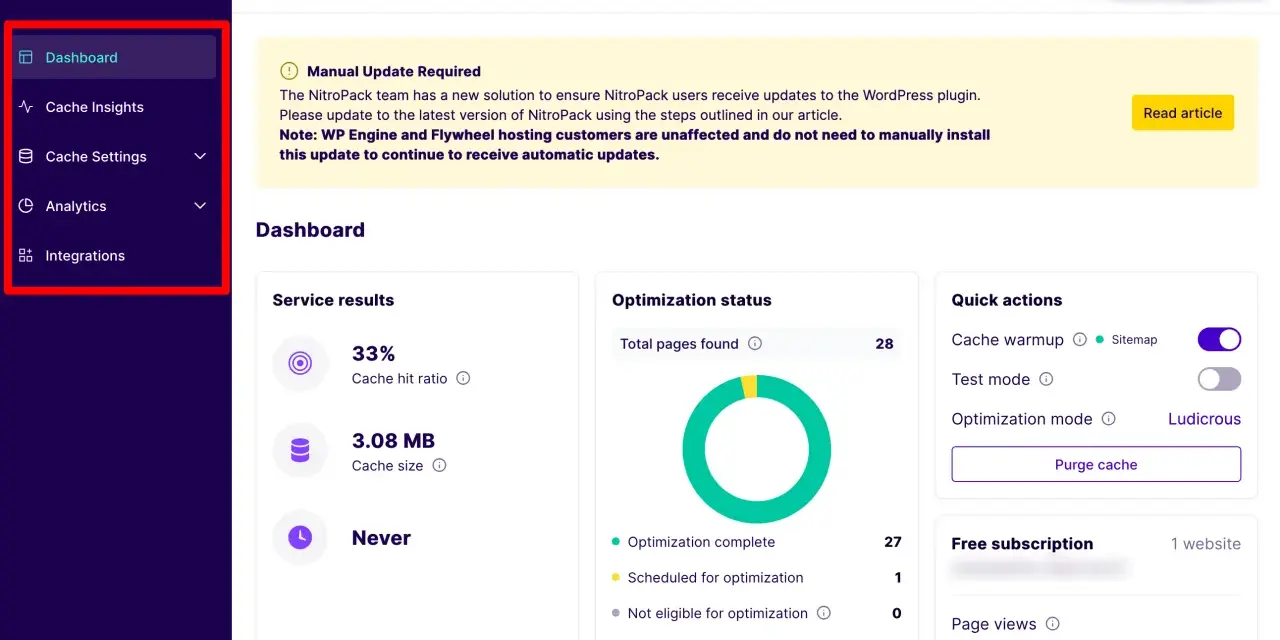Click the Manual Update warning icon
Screen dimensions: 1280x640
(289, 71)
